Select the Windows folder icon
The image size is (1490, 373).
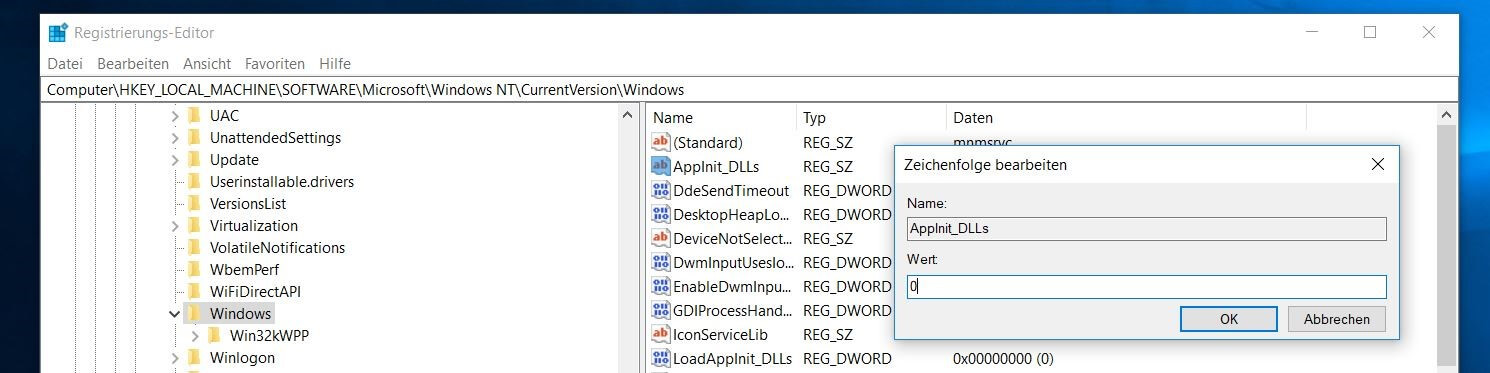pos(194,314)
